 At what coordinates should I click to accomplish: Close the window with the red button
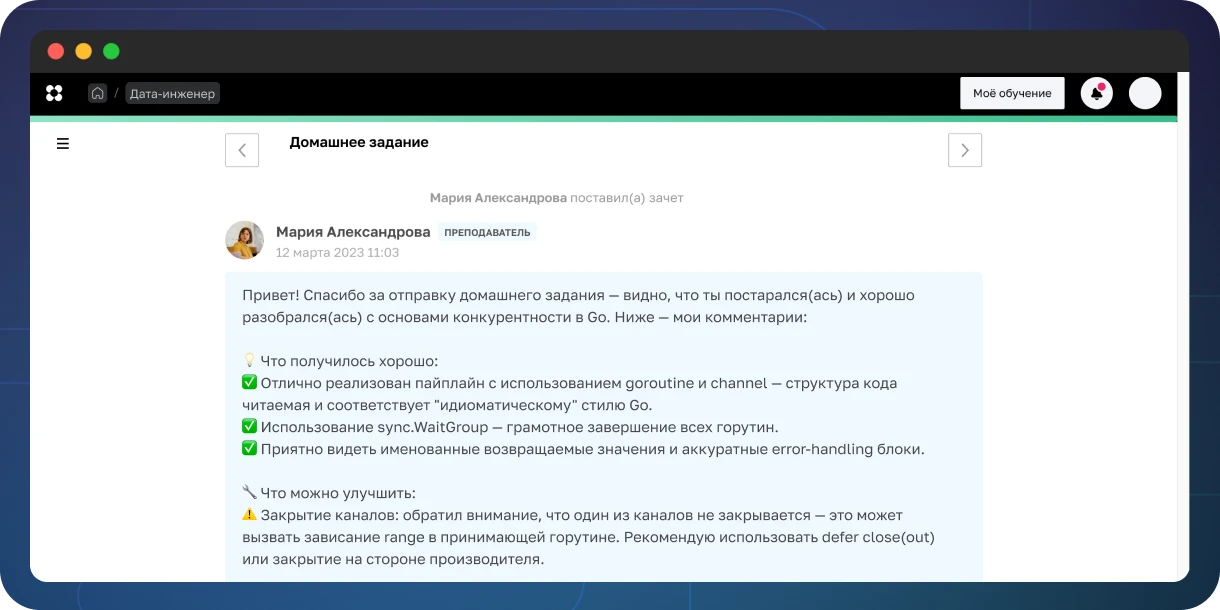click(56, 51)
